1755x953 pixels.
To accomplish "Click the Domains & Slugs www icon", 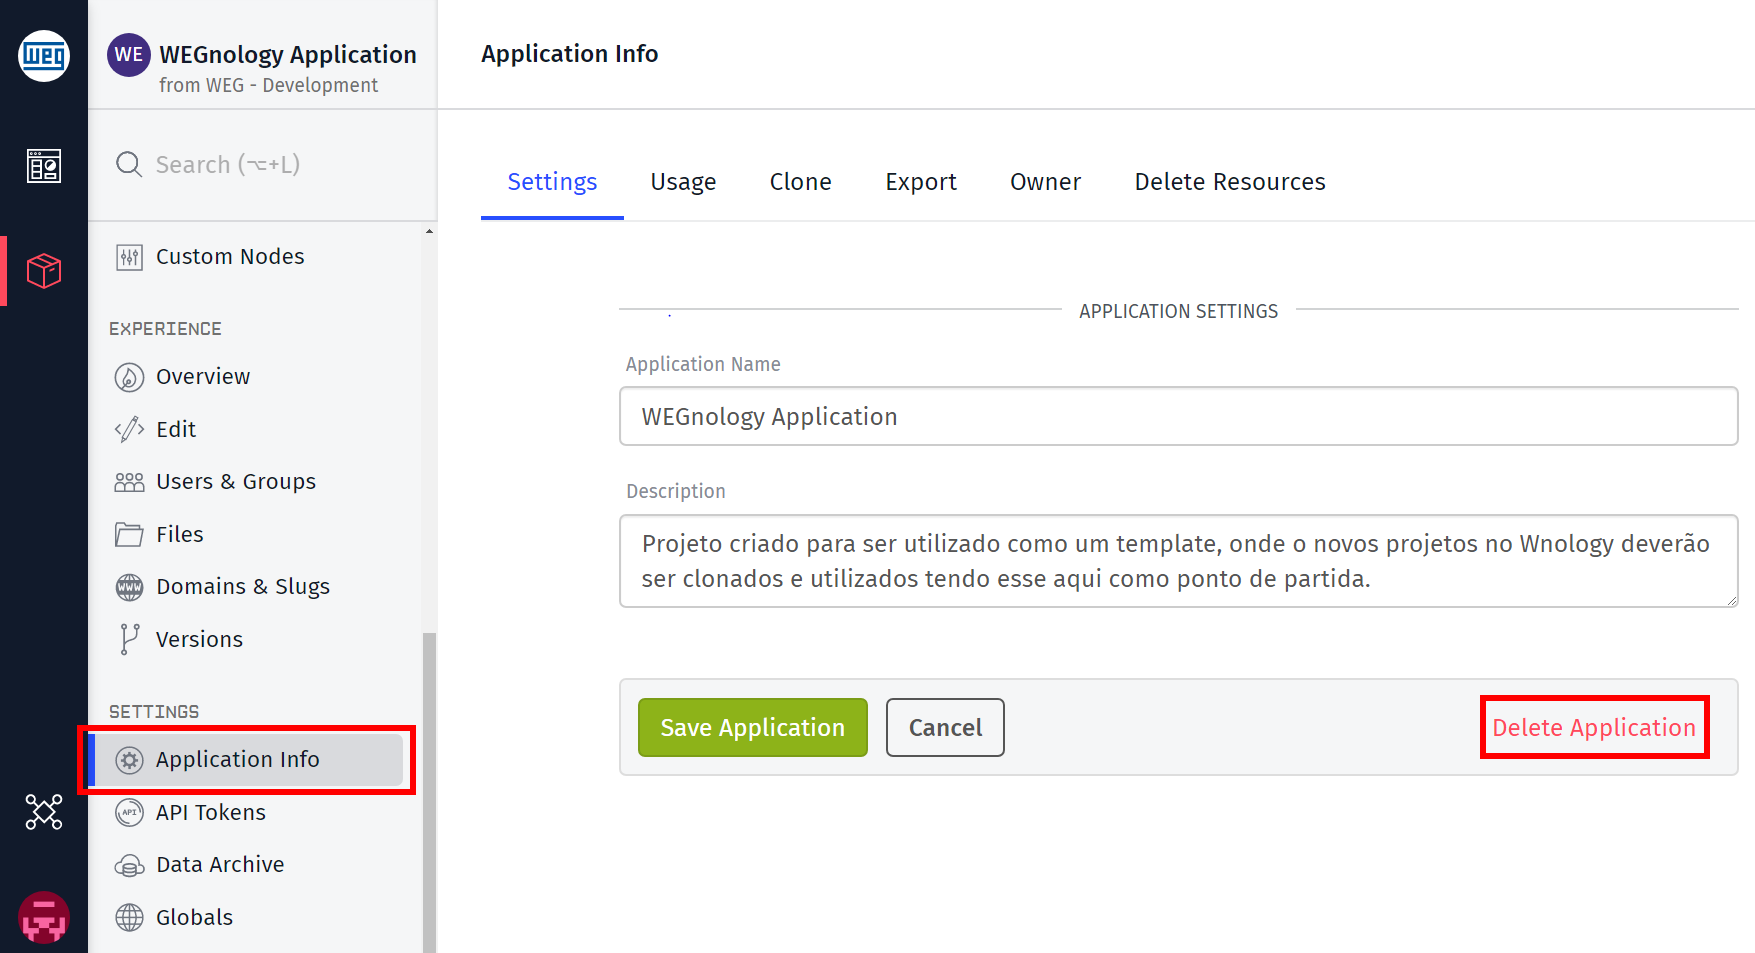I will coord(129,587).
